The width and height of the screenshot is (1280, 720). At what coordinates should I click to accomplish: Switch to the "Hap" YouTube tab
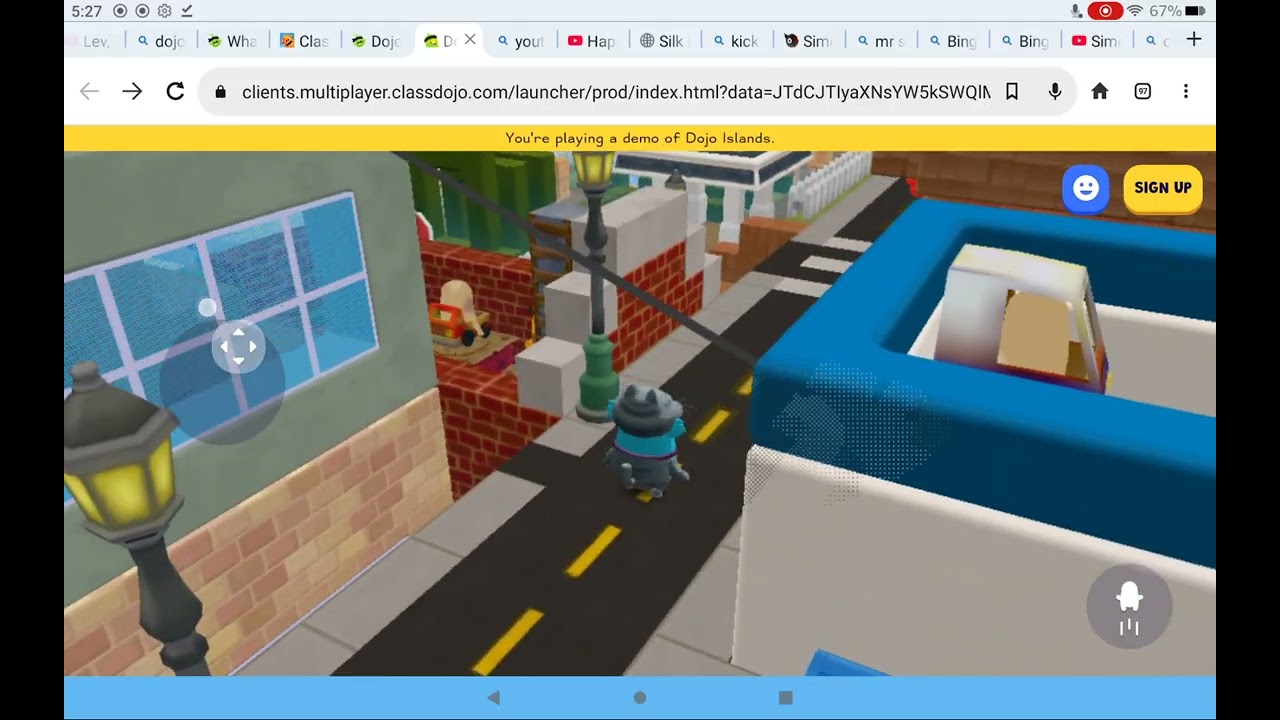pos(592,41)
